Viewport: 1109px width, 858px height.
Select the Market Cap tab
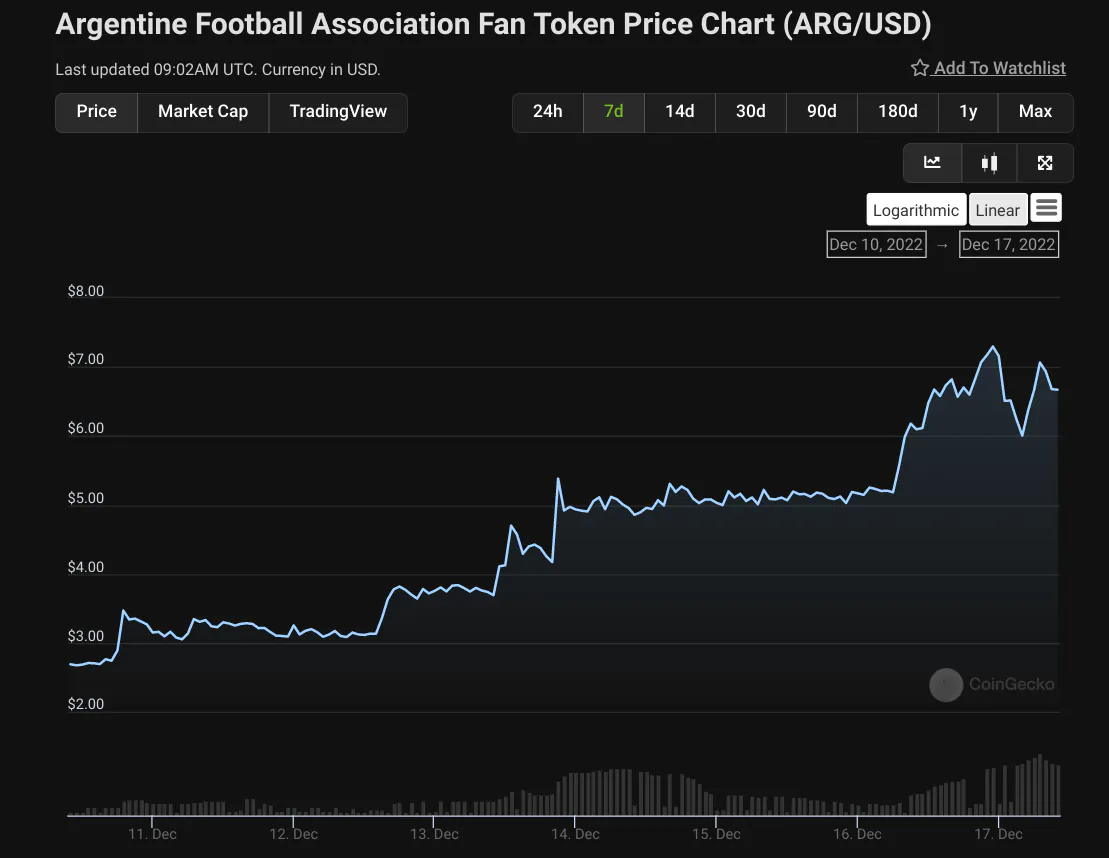pos(203,112)
